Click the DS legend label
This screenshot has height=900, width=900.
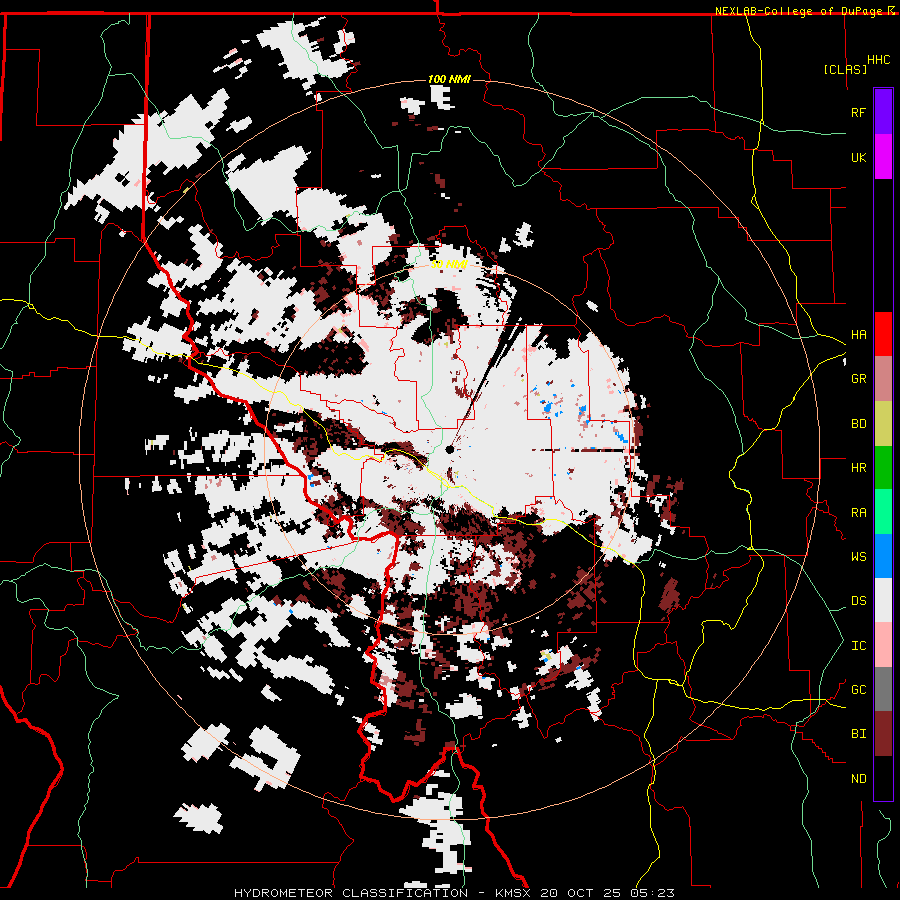tap(858, 601)
